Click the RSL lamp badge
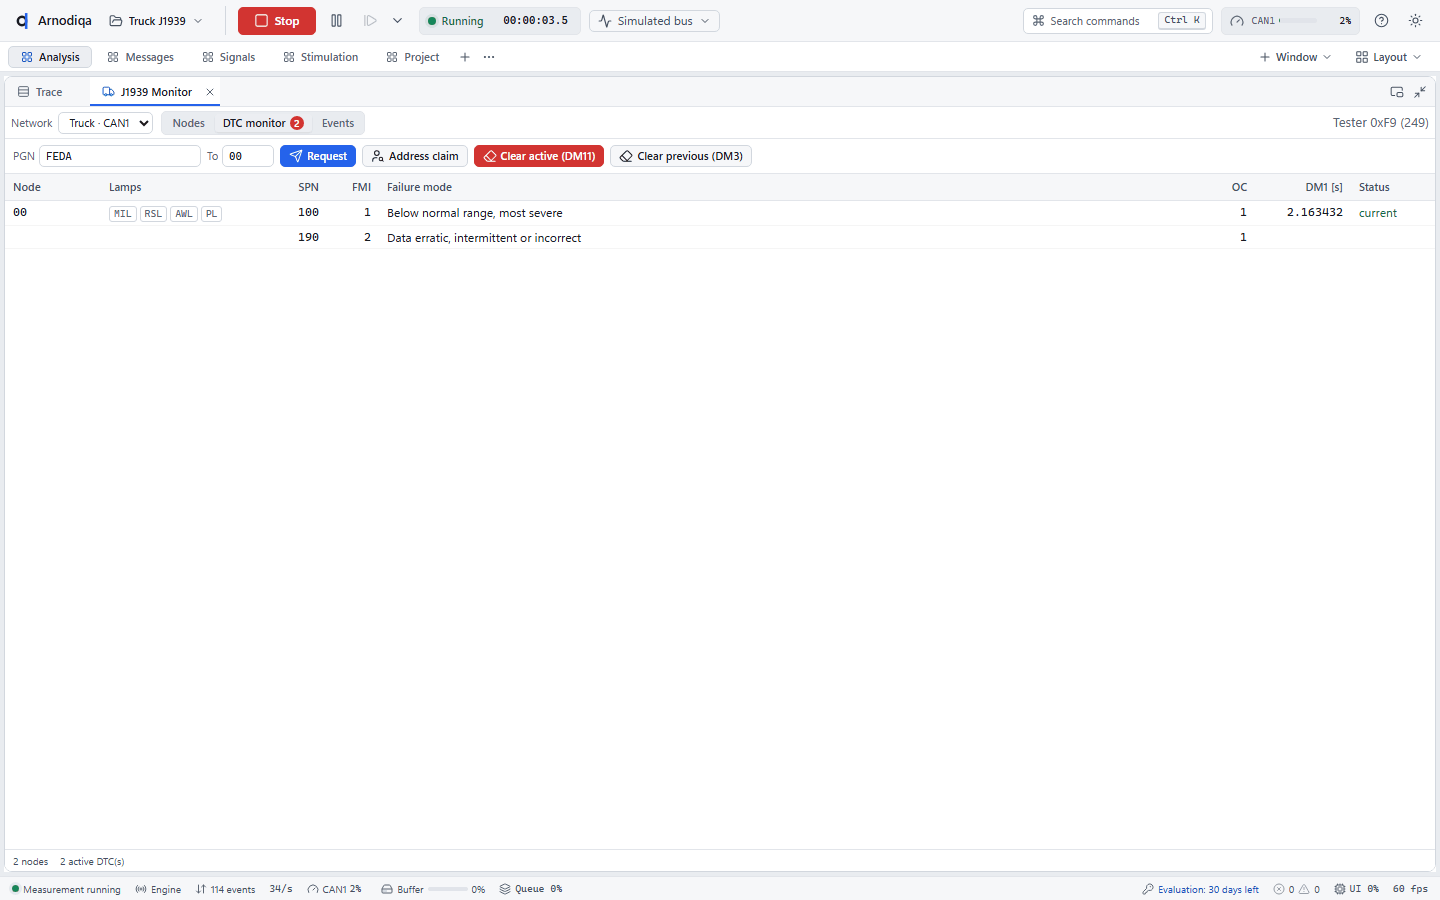Viewport: 1440px width, 900px height. click(x=153, y=214)
